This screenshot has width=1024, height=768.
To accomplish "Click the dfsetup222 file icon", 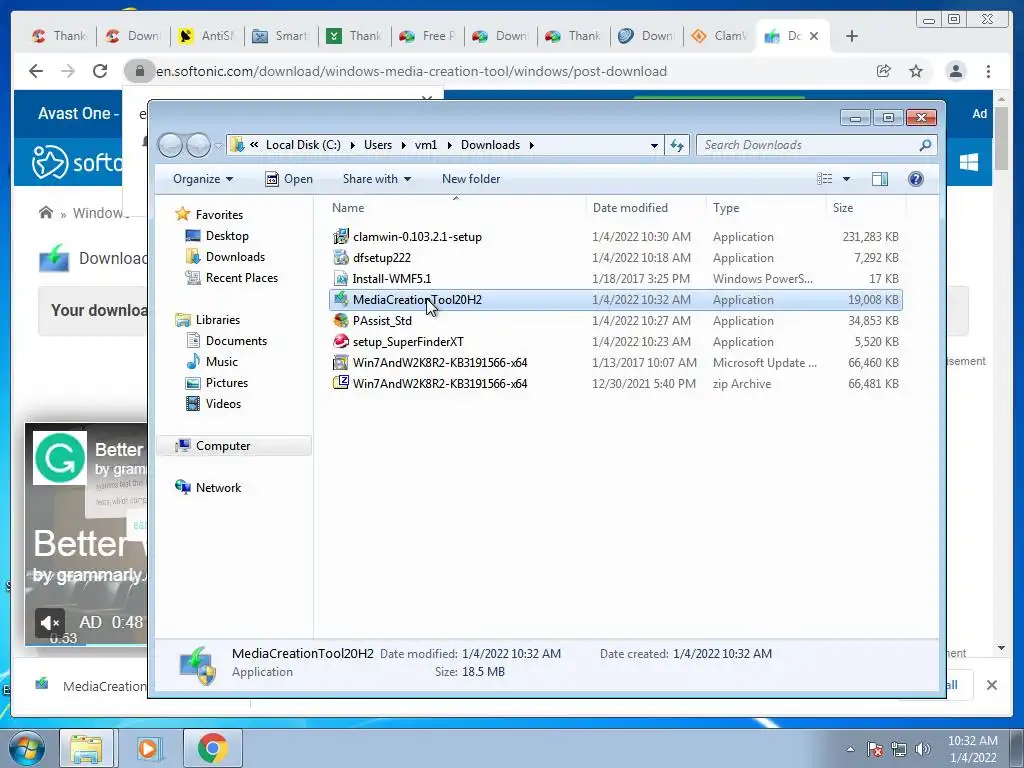I will (x=341, y=257).
